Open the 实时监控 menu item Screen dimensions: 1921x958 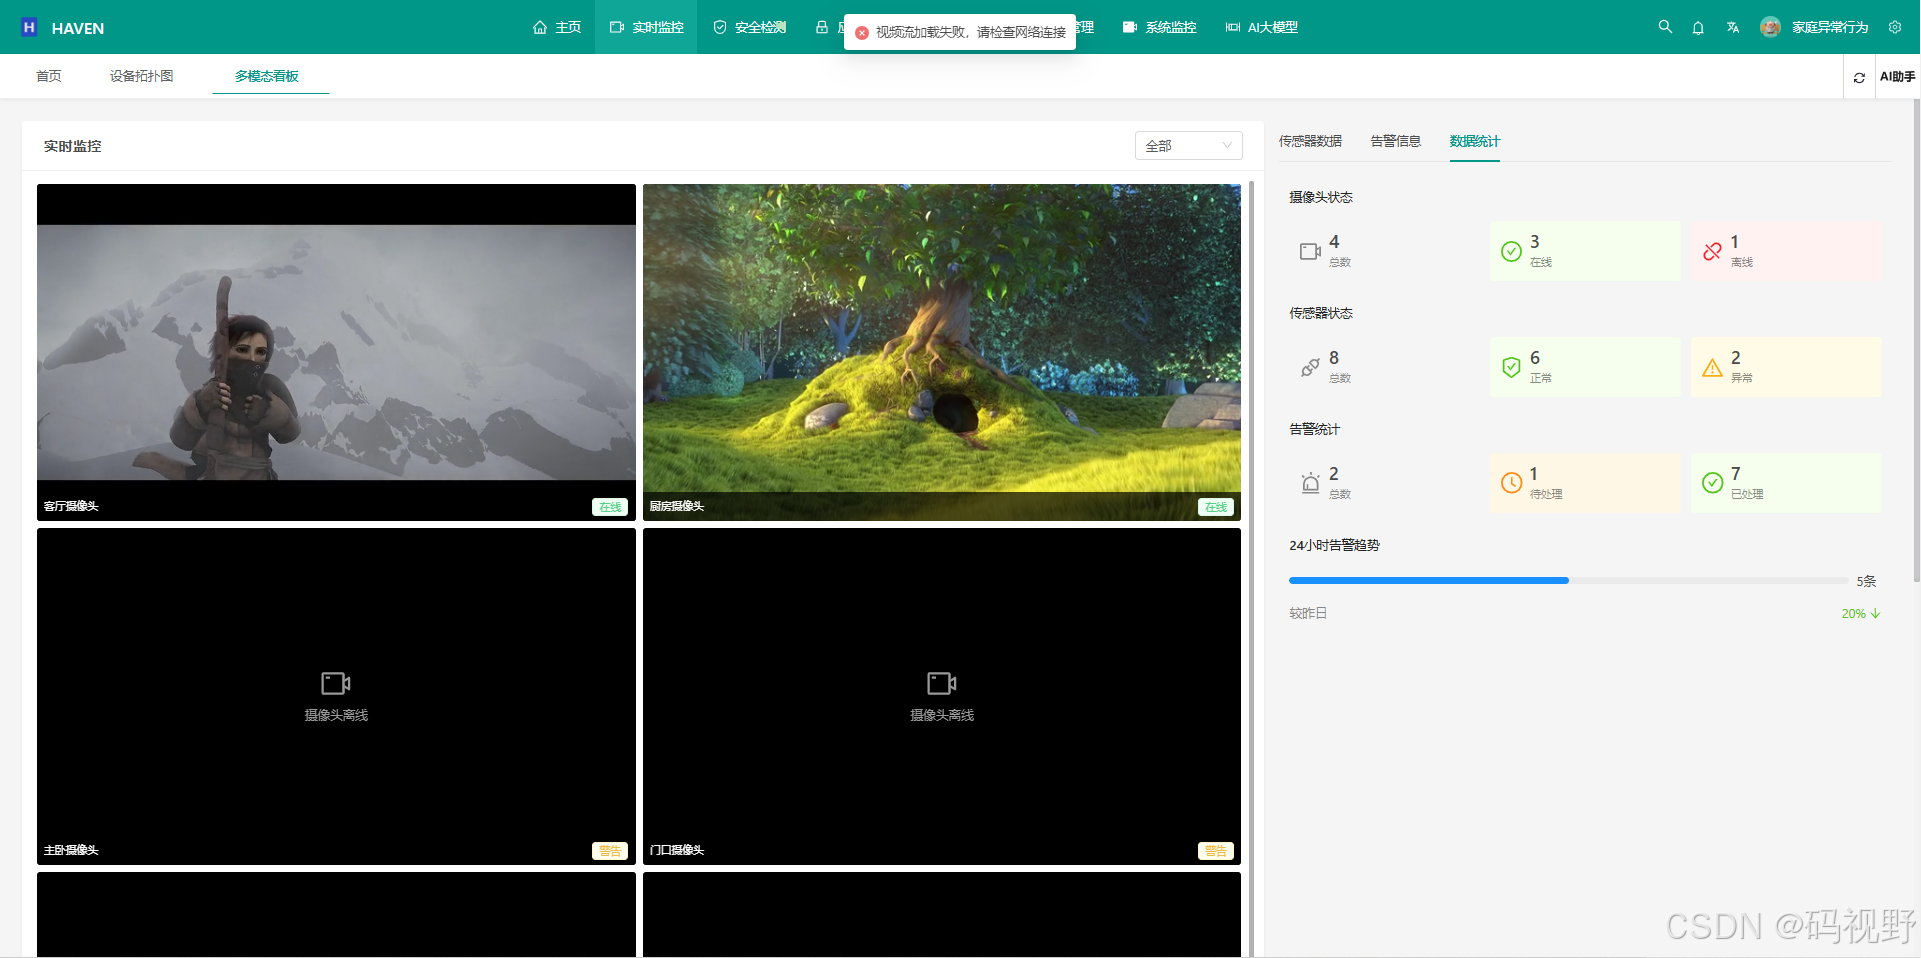(x=646, y=27)
